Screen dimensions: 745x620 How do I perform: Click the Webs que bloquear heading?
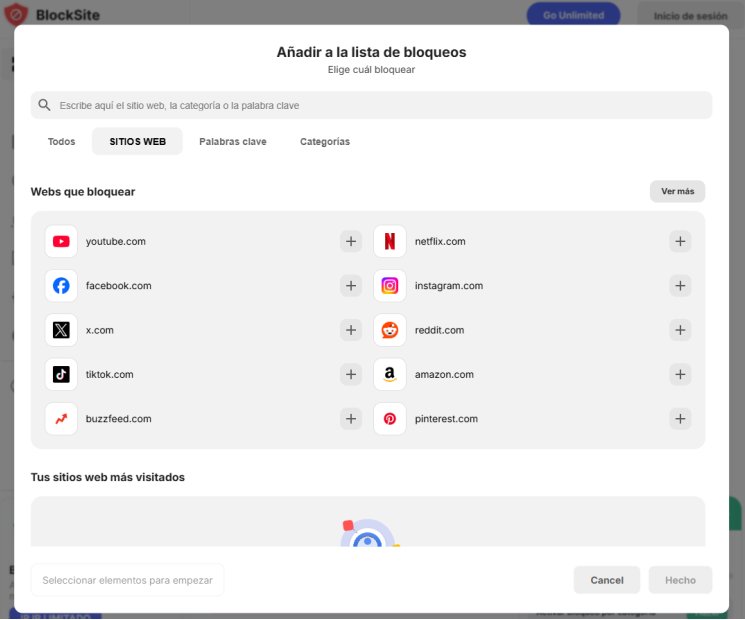tap(83, 191)
